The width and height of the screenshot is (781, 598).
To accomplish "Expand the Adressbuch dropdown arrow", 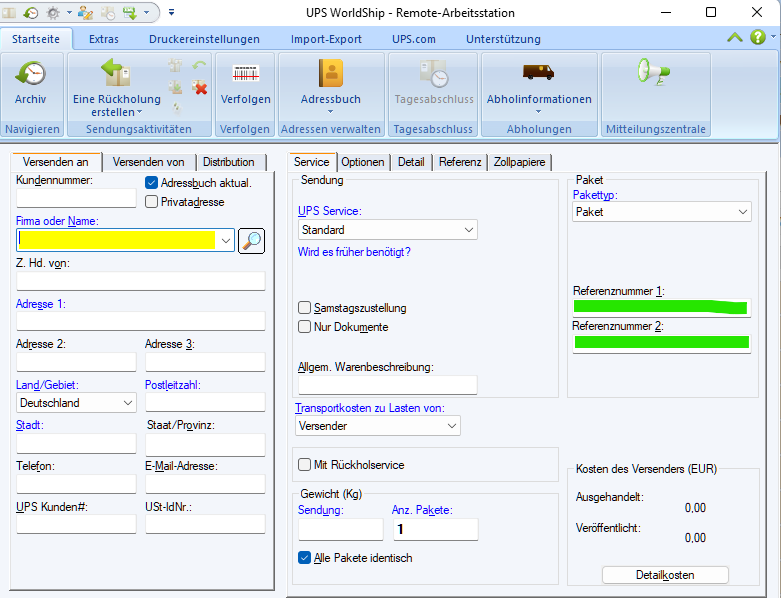I will click(x=330, y=112).
